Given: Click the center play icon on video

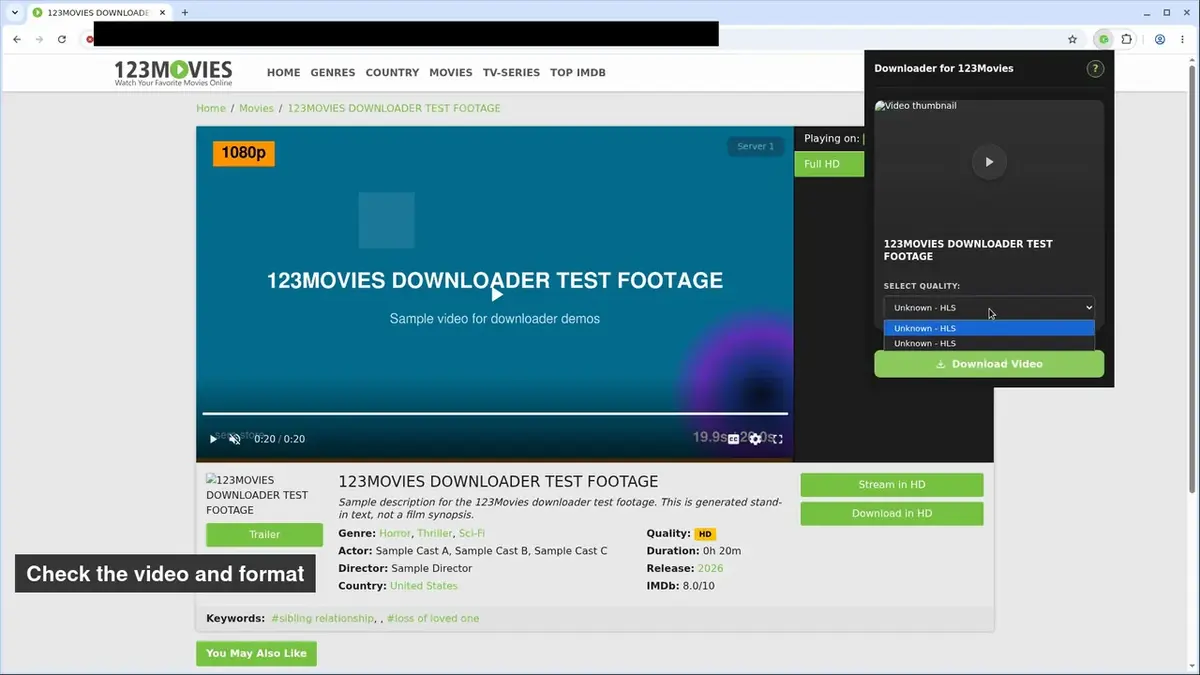Looking at the screenshot, I should (x=497, y=294).
